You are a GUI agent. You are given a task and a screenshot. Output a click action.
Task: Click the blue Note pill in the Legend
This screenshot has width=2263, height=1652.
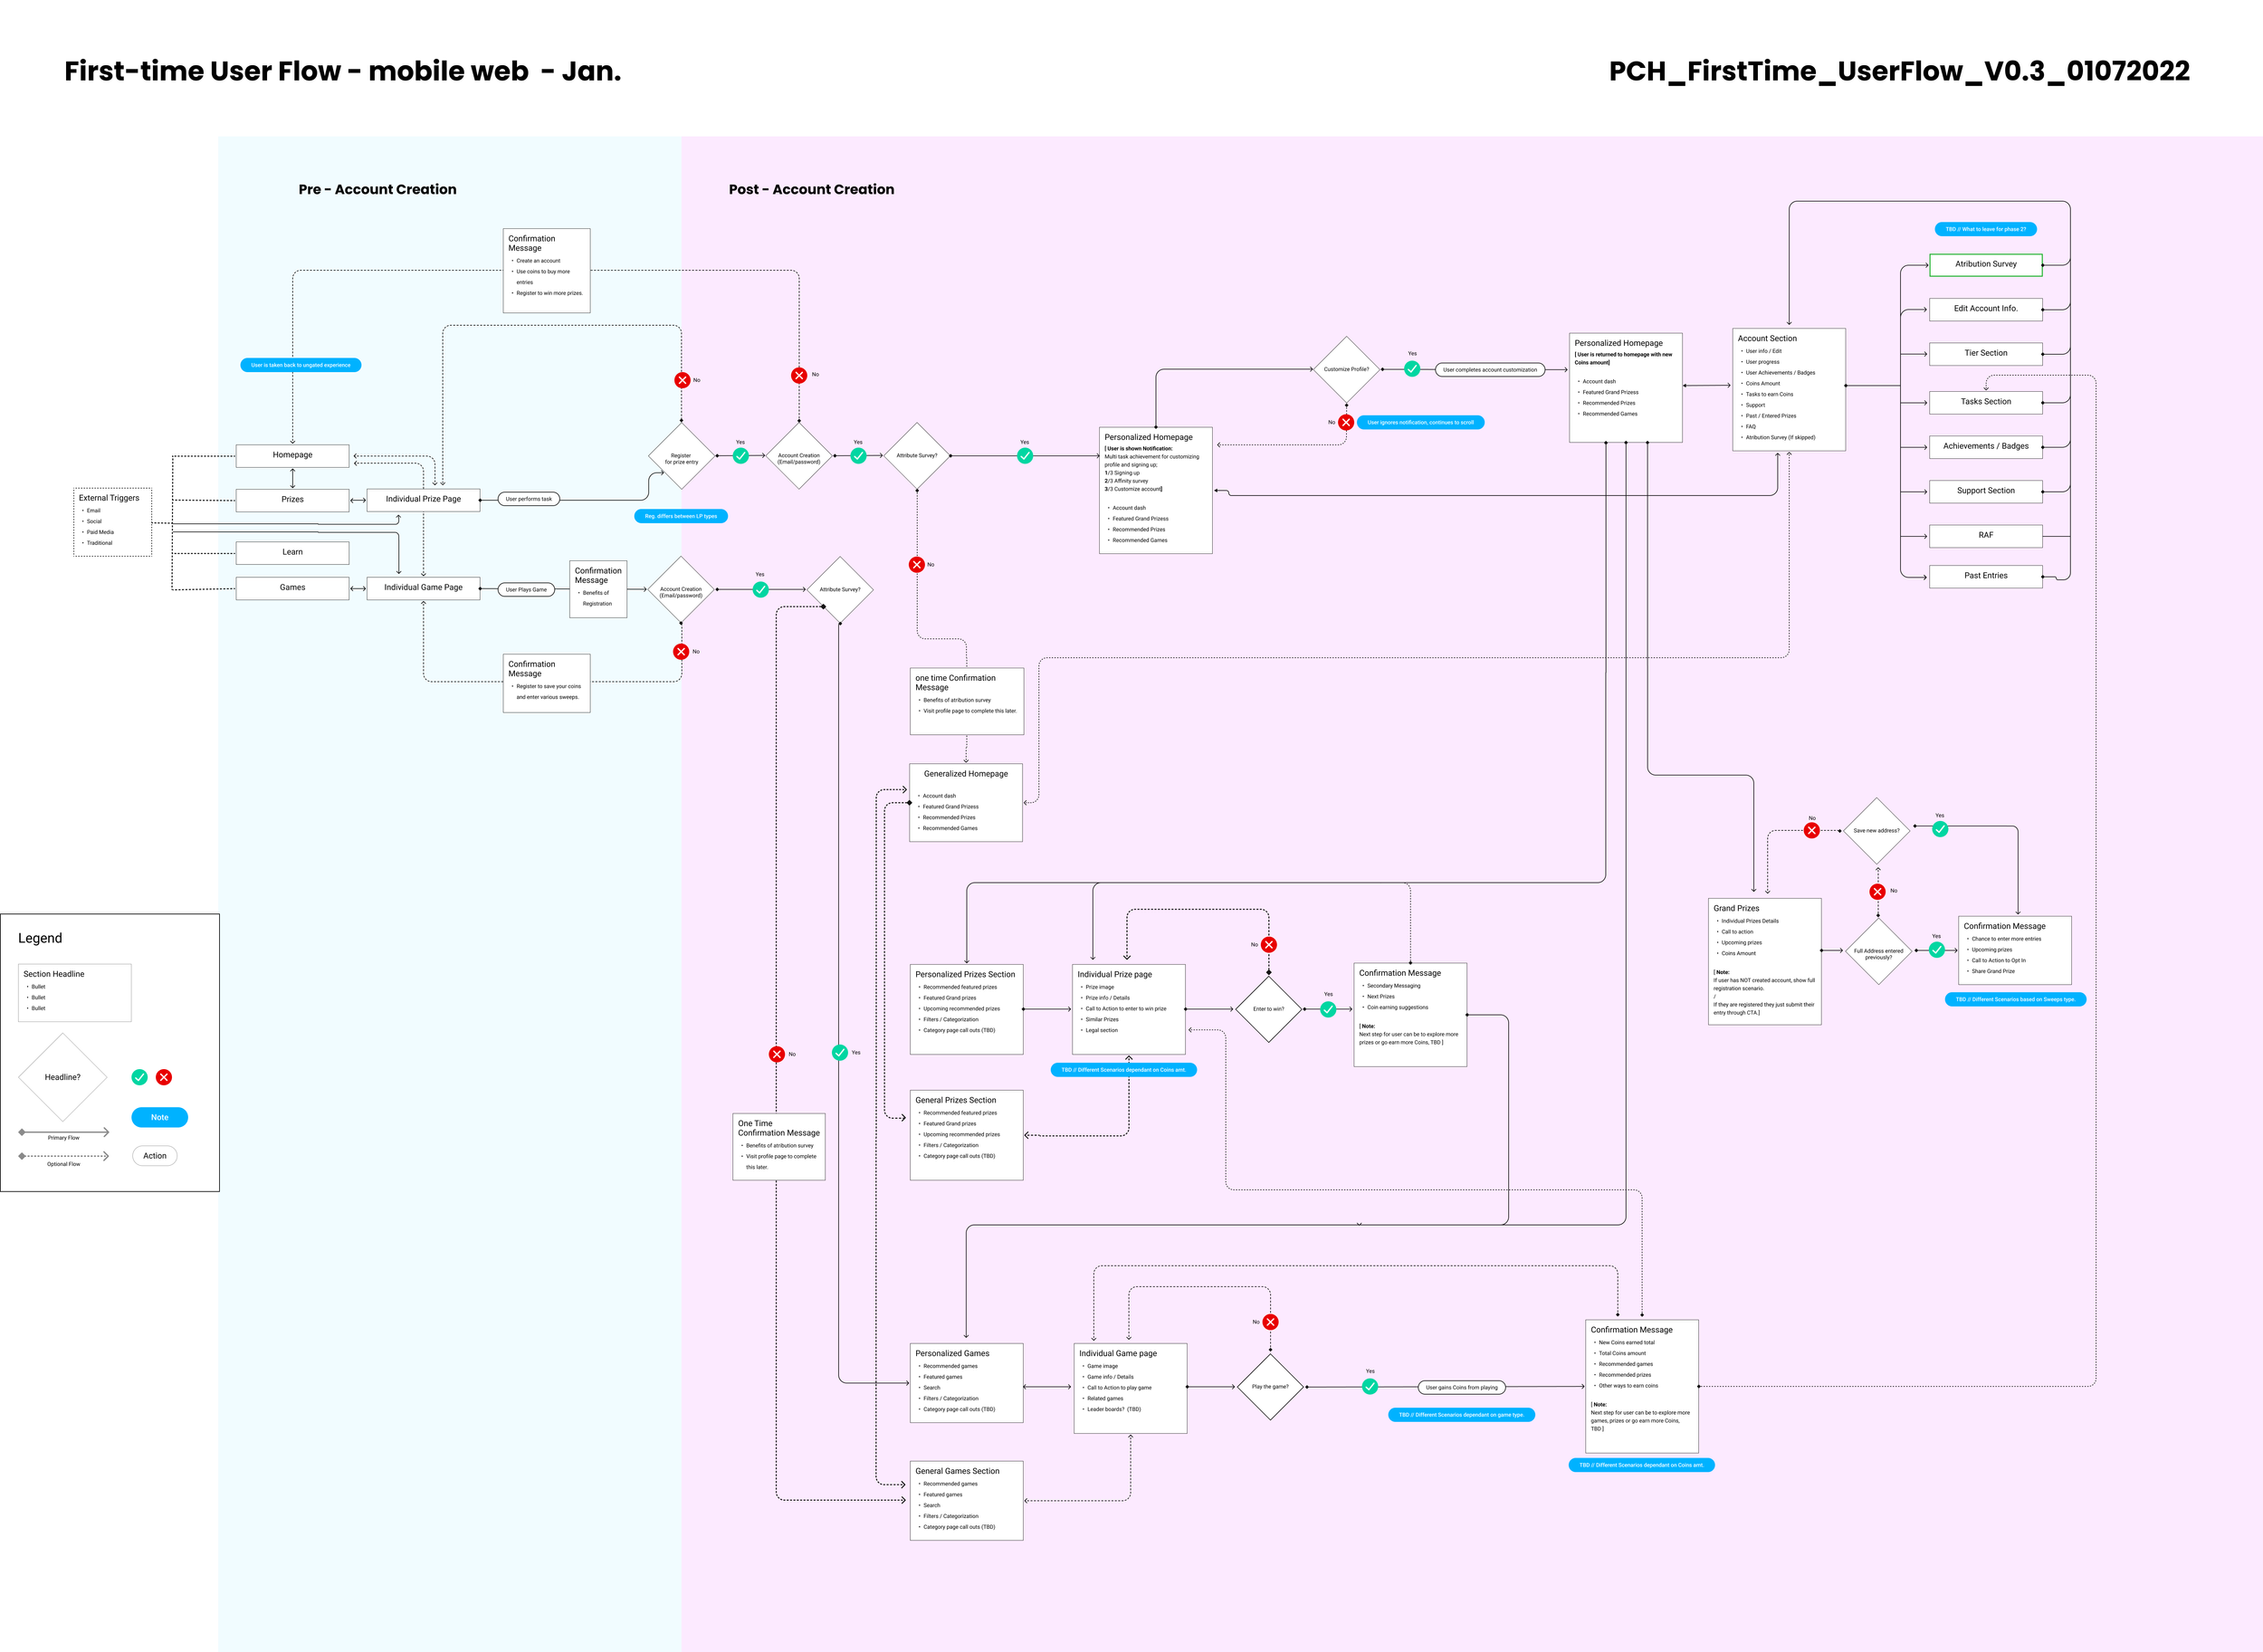coord(159,1117)
